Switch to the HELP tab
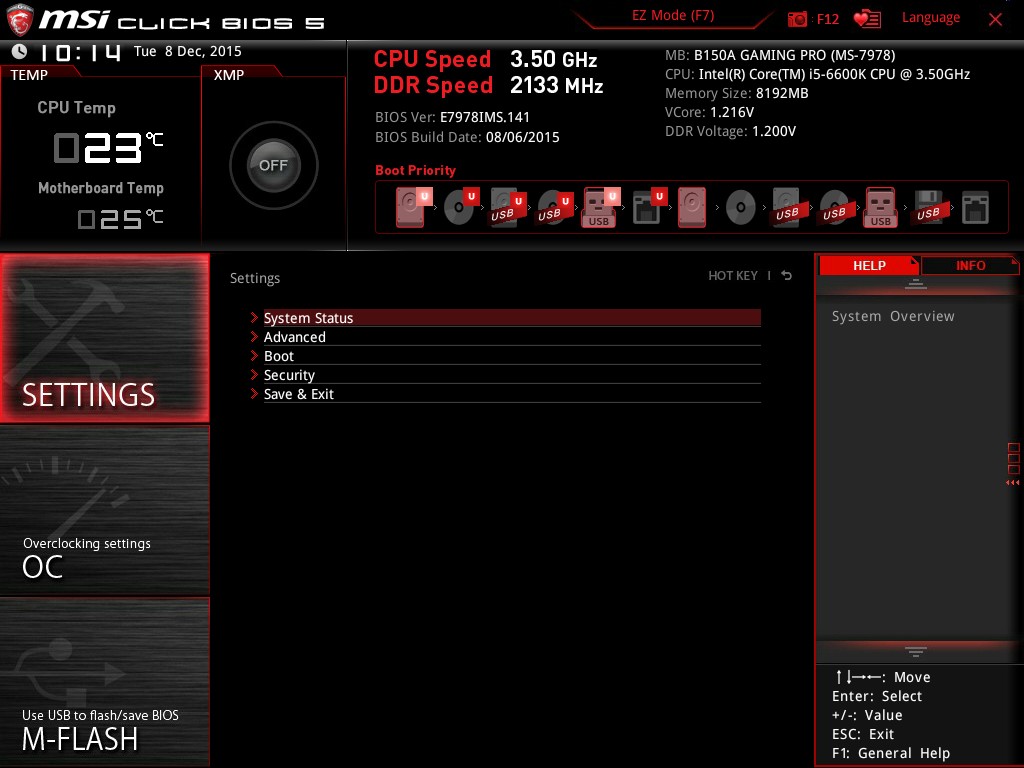Screen dimensions: 1024x768 (x=869, y=265)
